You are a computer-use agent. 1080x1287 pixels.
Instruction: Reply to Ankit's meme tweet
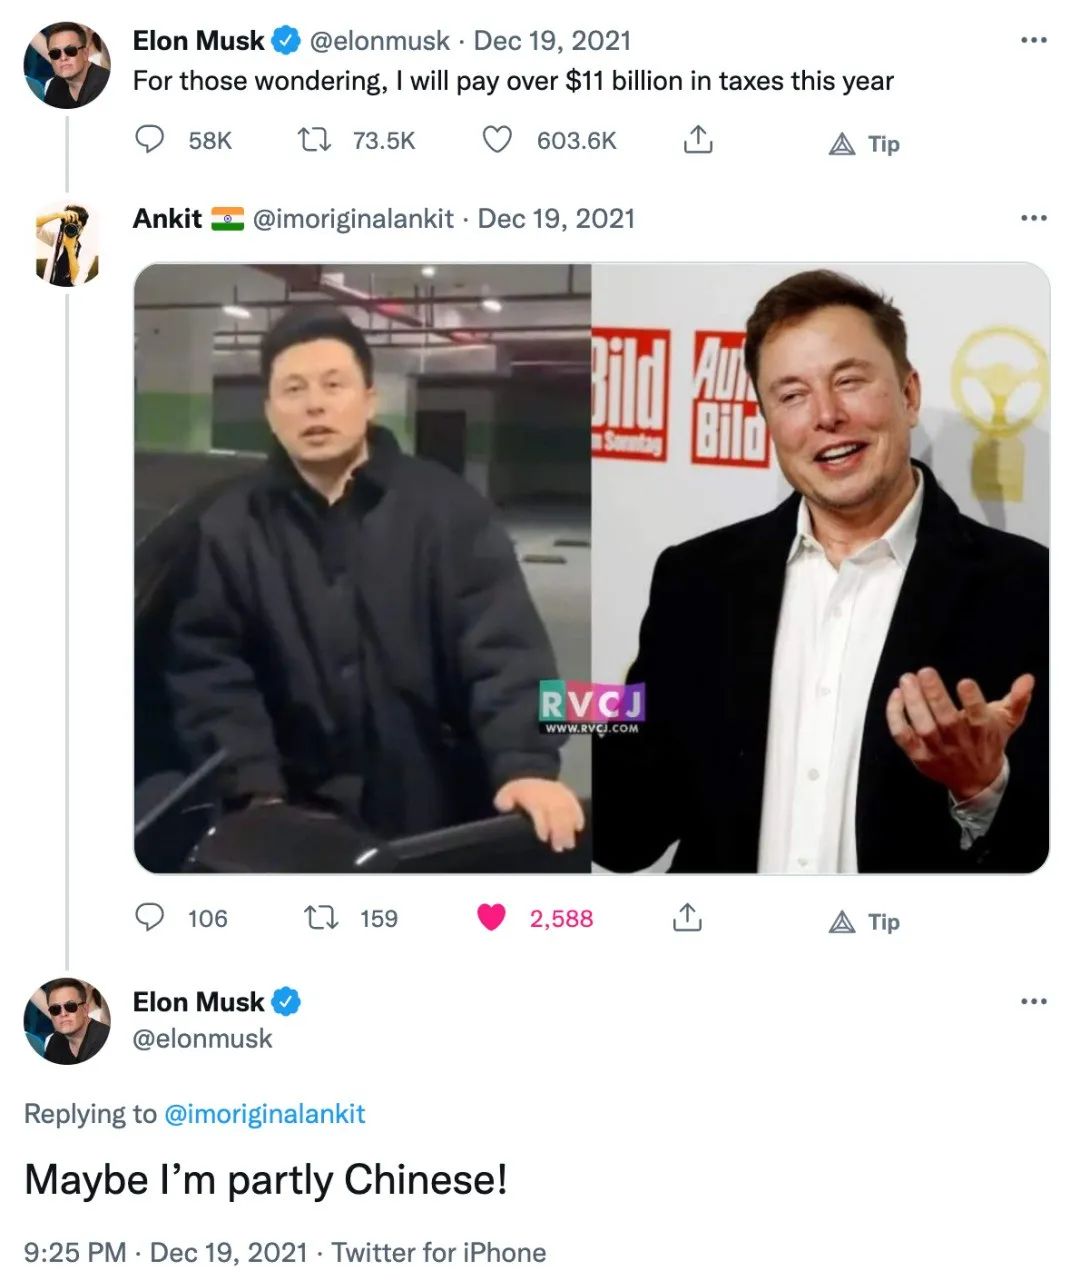tap(151, 917)
